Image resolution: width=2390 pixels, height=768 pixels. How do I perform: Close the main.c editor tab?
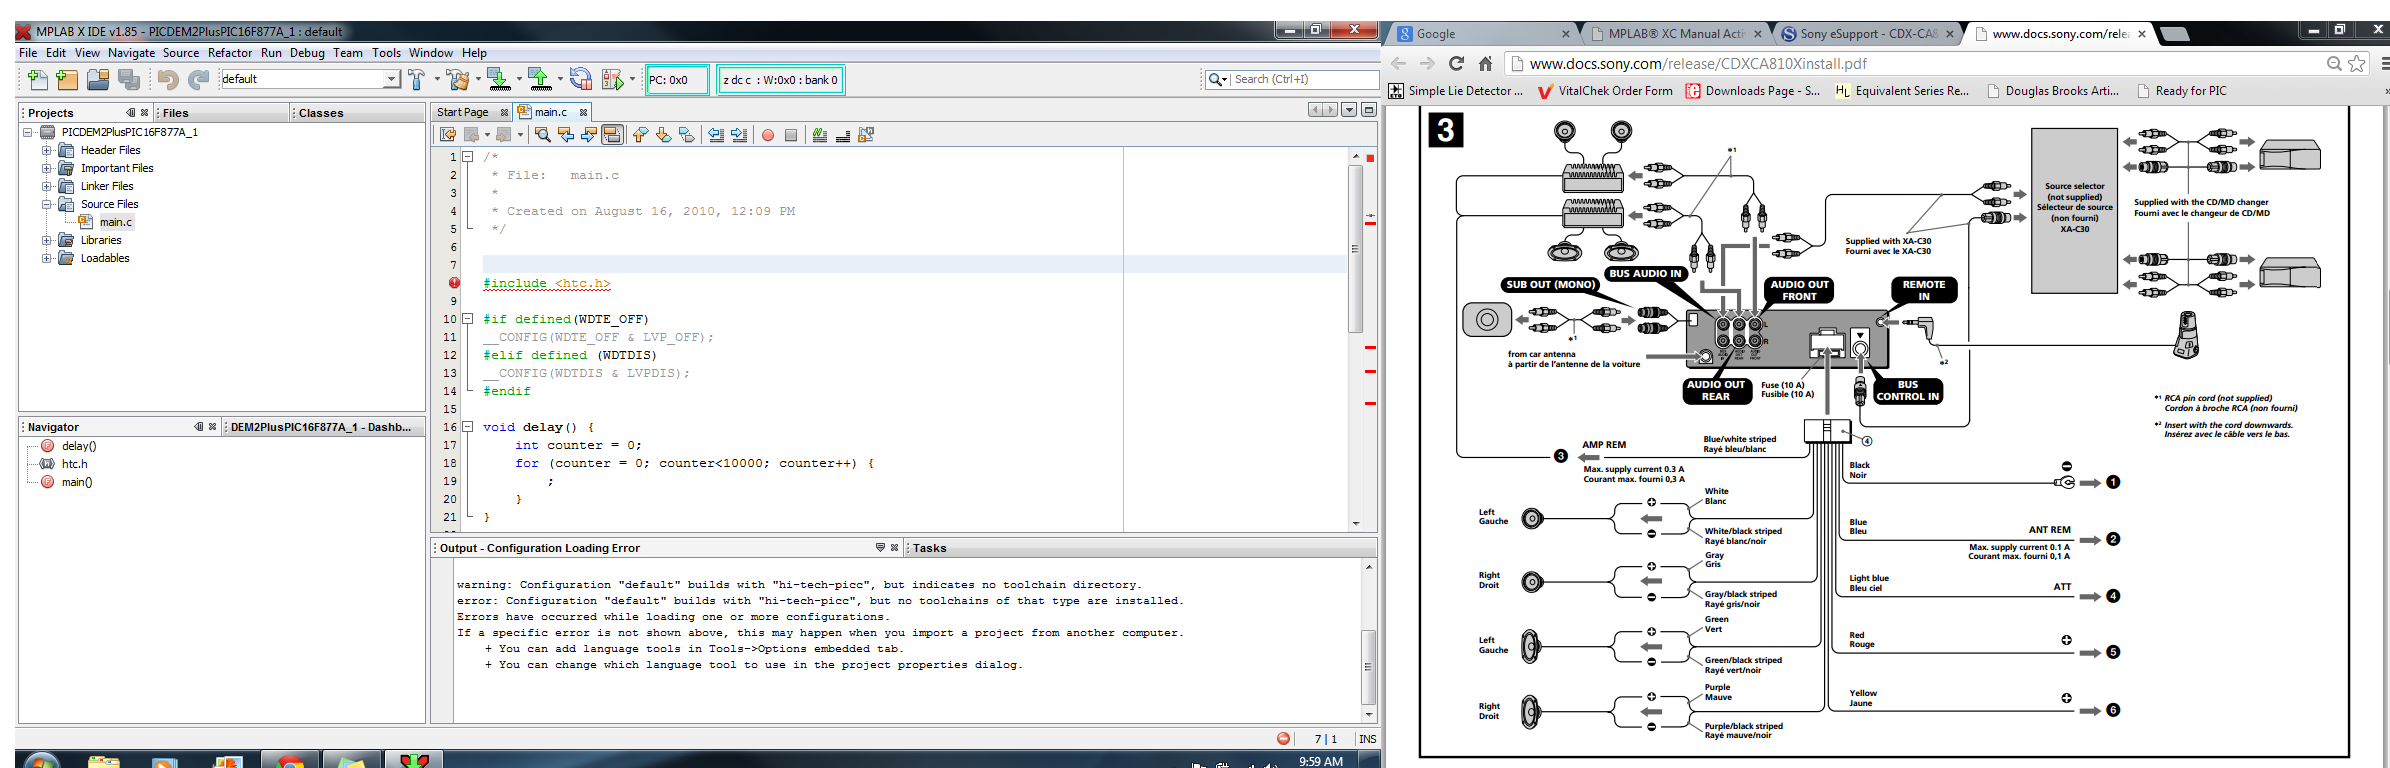[583, 112]
